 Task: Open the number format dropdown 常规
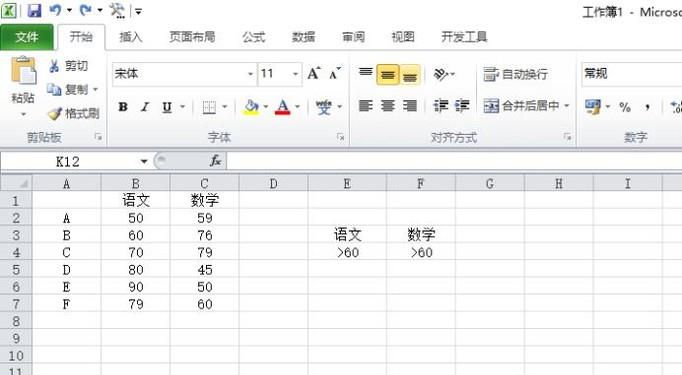pos(632,74)
